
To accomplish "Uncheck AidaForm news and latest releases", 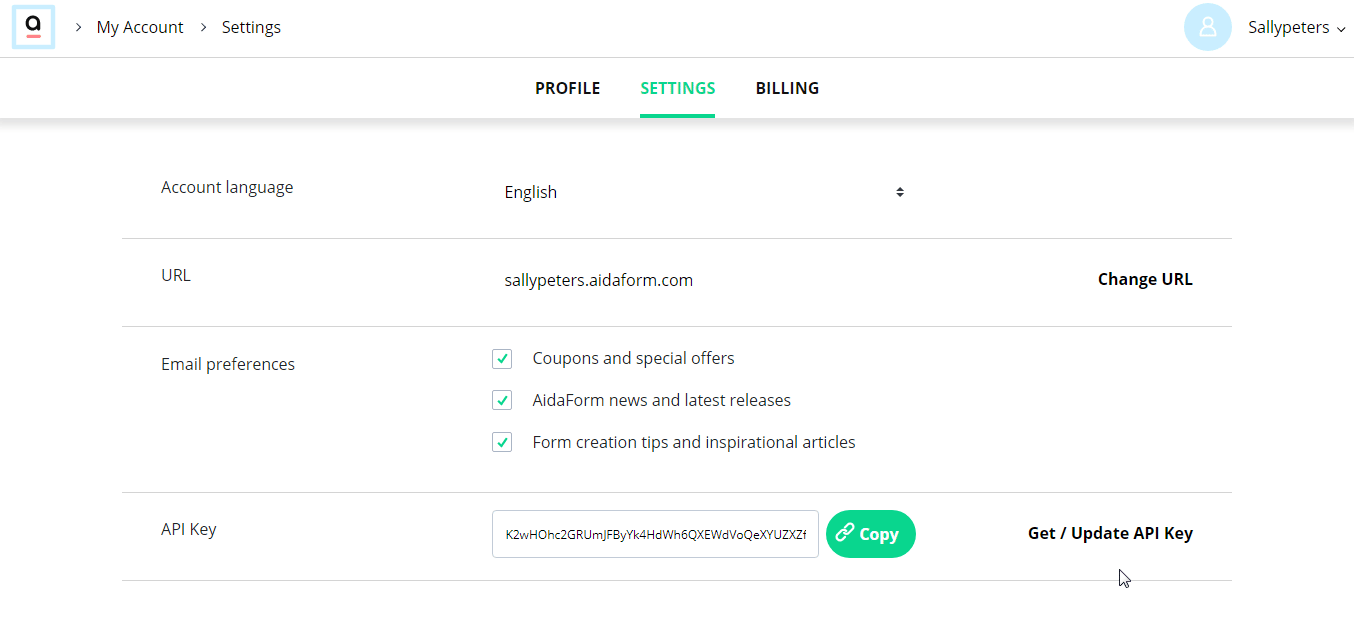I will tap(502, 400).
